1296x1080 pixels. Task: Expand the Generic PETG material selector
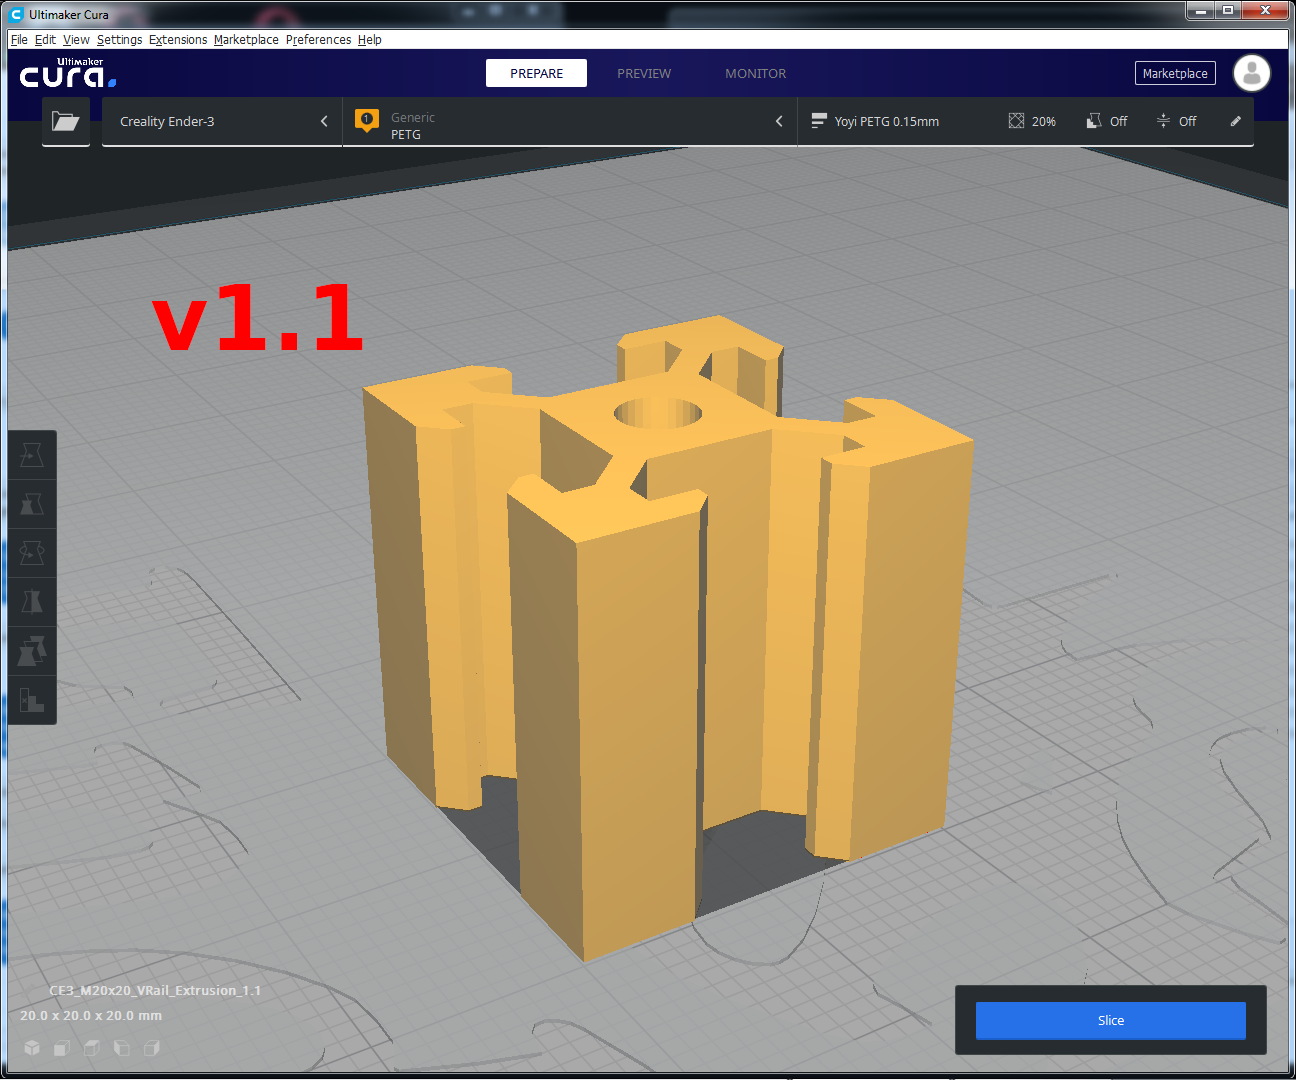pyautogui.click(x=570, y=121)
